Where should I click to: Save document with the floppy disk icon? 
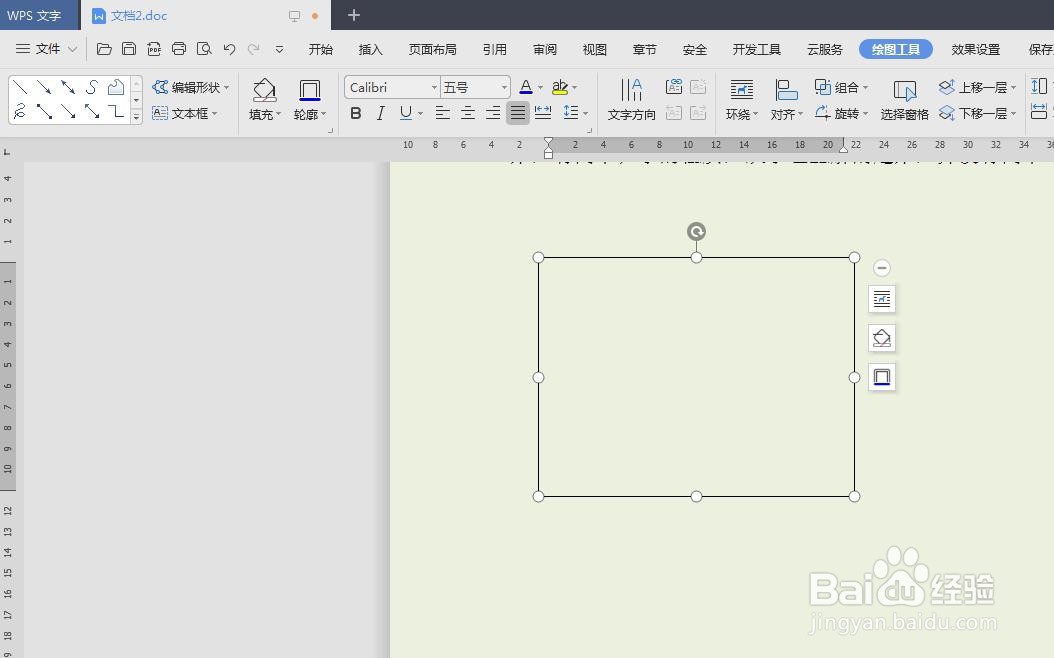tap(128, 49)
